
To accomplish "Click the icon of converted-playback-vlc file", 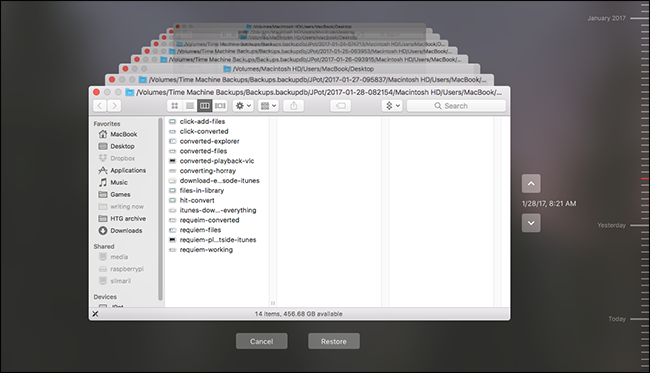I will coord(172,161).
